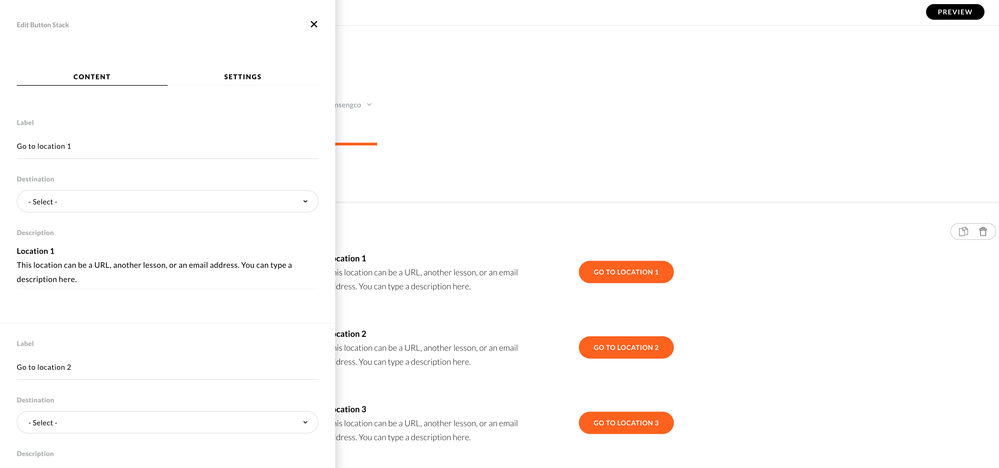
Task: Click the Location 1 description text in panel
Action: (154, 272)
